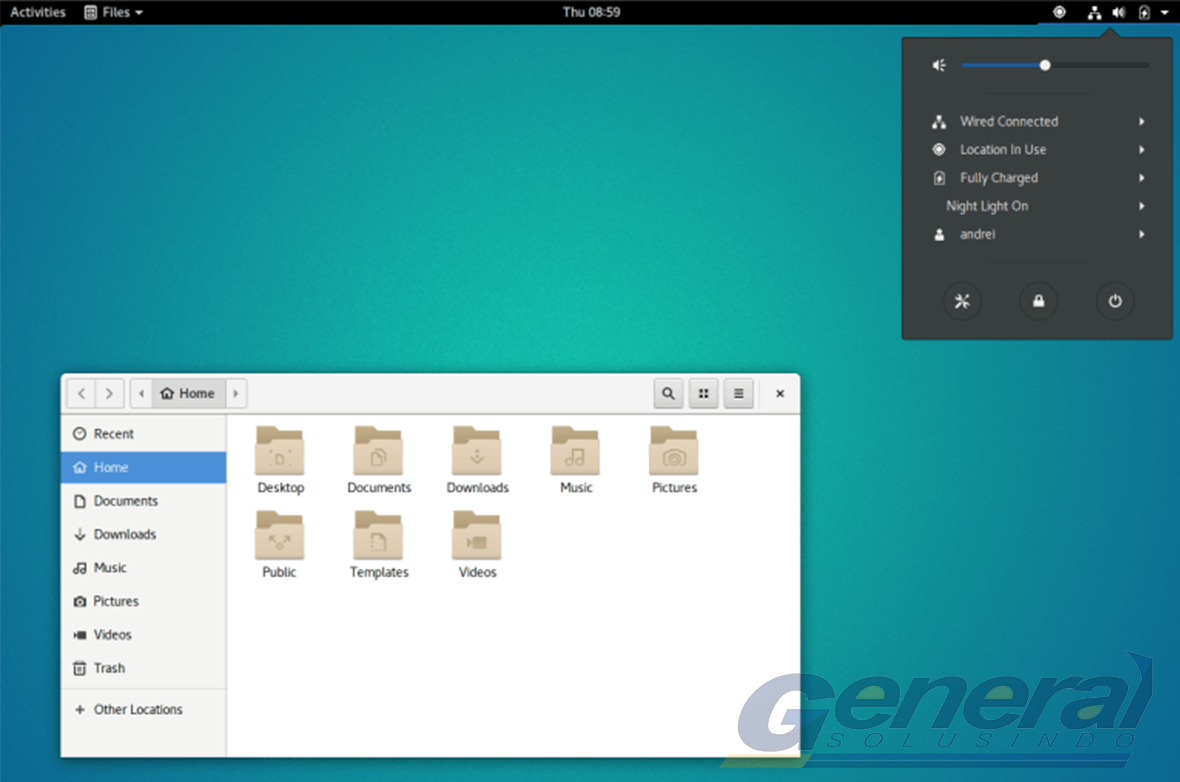Select Recent in the sidebar
Image resolution: width=1180 pixels, height=782 pixels.
click(143, 434)
